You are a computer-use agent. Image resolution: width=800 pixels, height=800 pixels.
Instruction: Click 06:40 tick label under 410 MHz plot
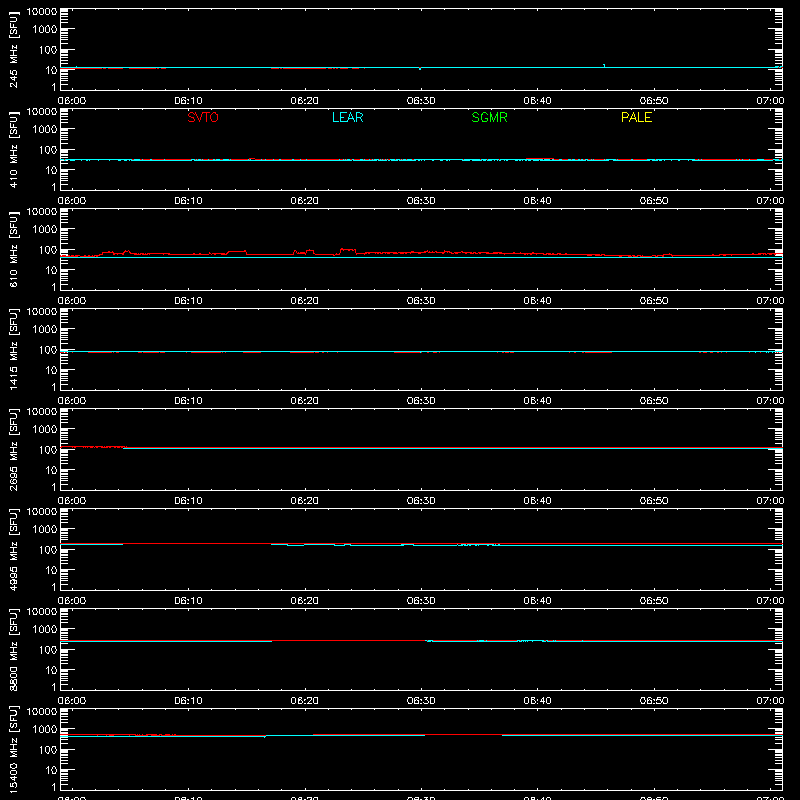pos(537,201)
